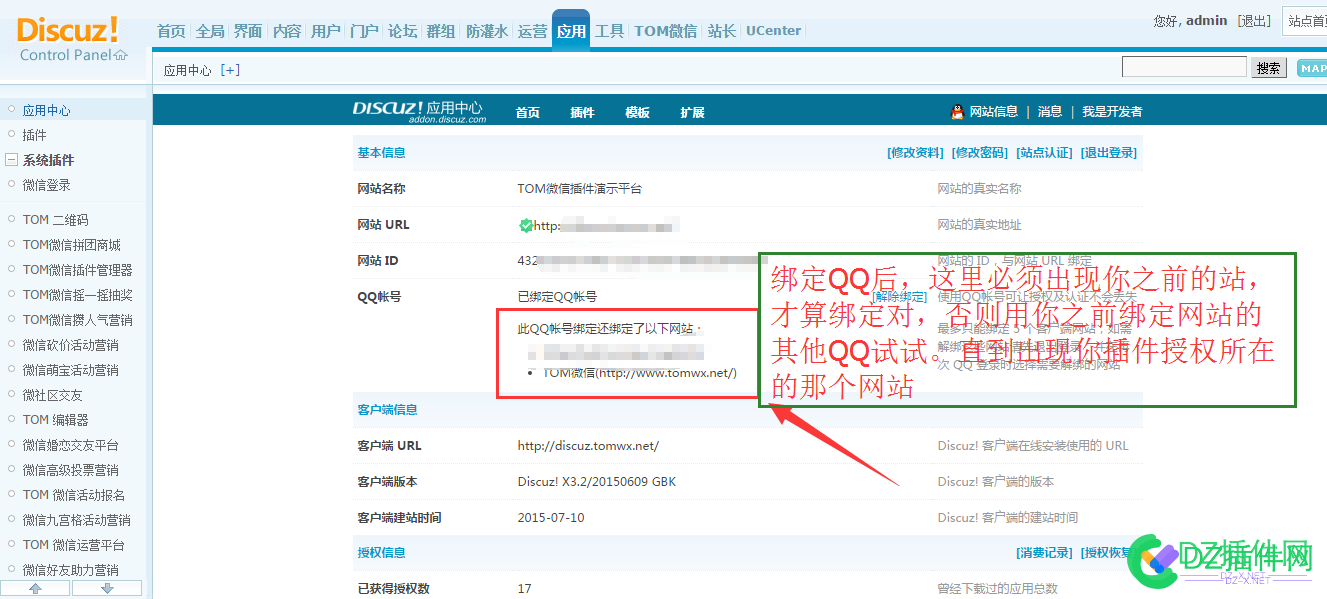The image size is (1327, 599).
Task: Click the up arrow below the sidebar
Action: coord(36,588)
